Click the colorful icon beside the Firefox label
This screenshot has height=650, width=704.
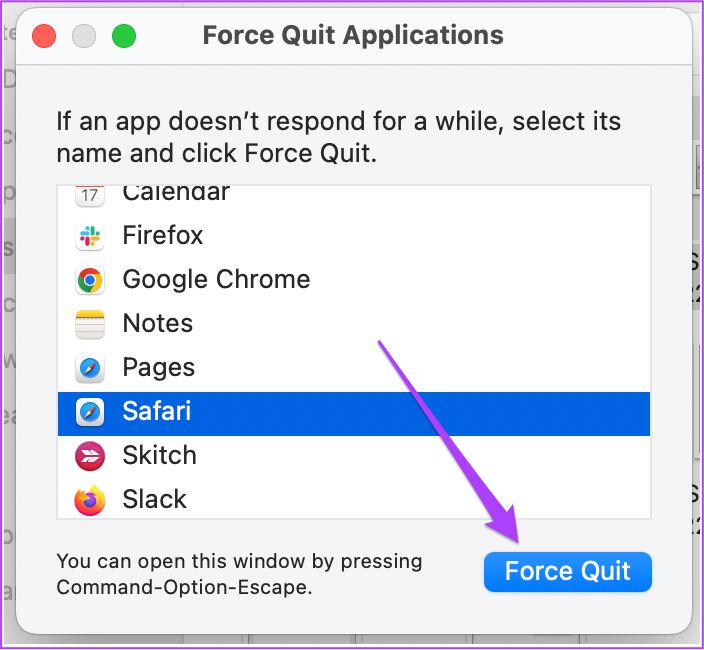tap(90, 236)
